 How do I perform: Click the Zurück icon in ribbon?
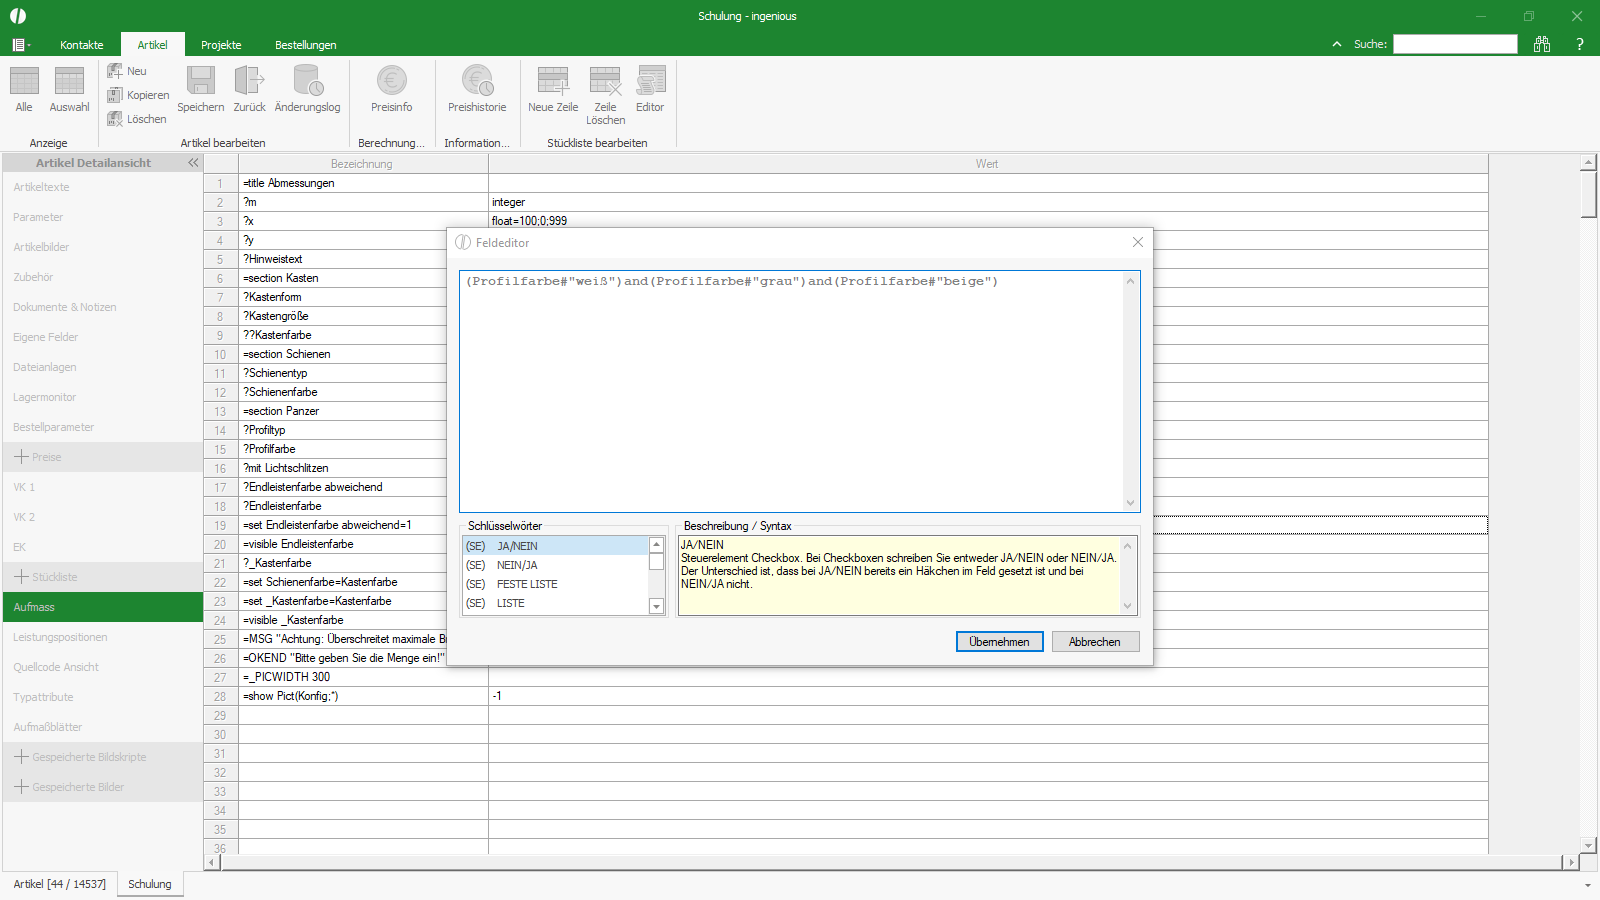point(249,82)
